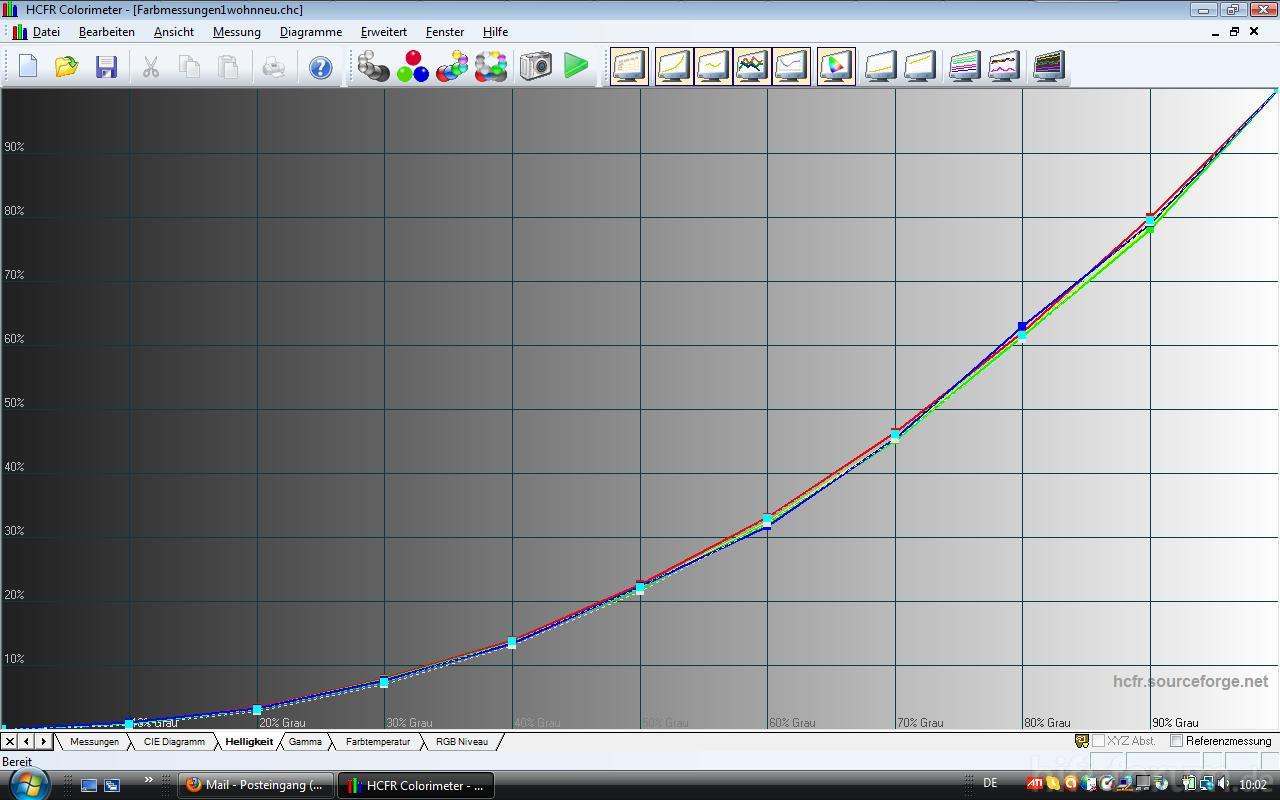Click the blue help question mark icon
This screenshot has width=1280, height=800.
tap(320, 67)
